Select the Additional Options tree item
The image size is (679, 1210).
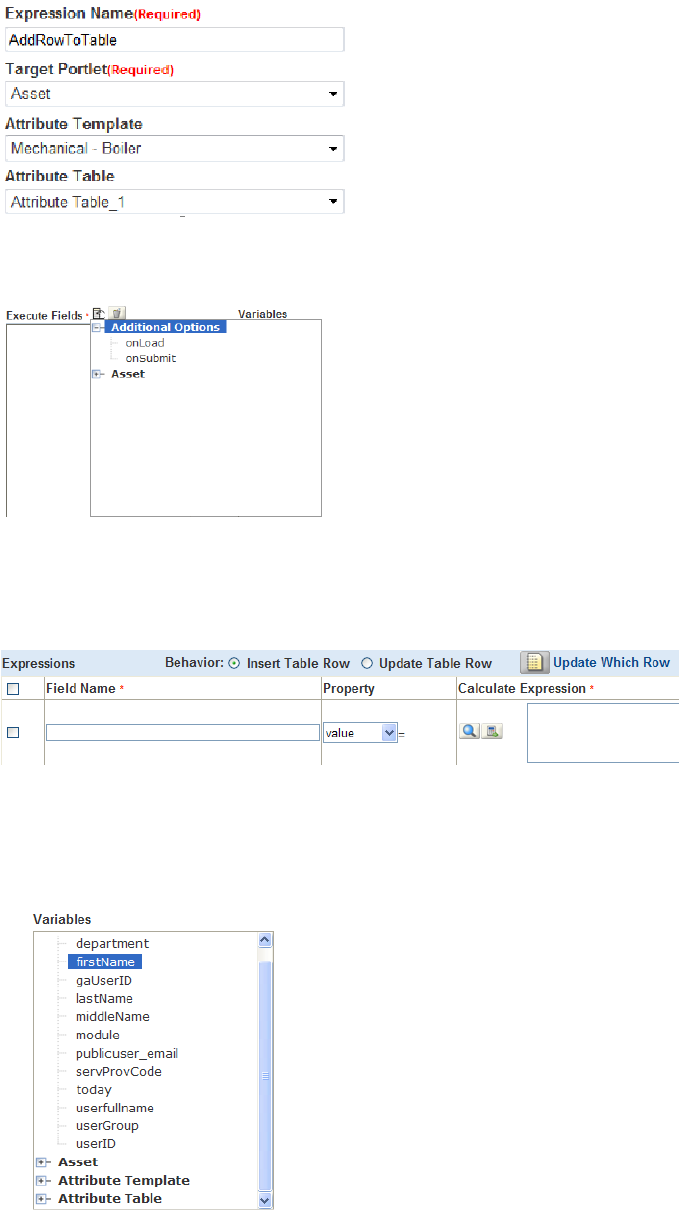(165, 327)
